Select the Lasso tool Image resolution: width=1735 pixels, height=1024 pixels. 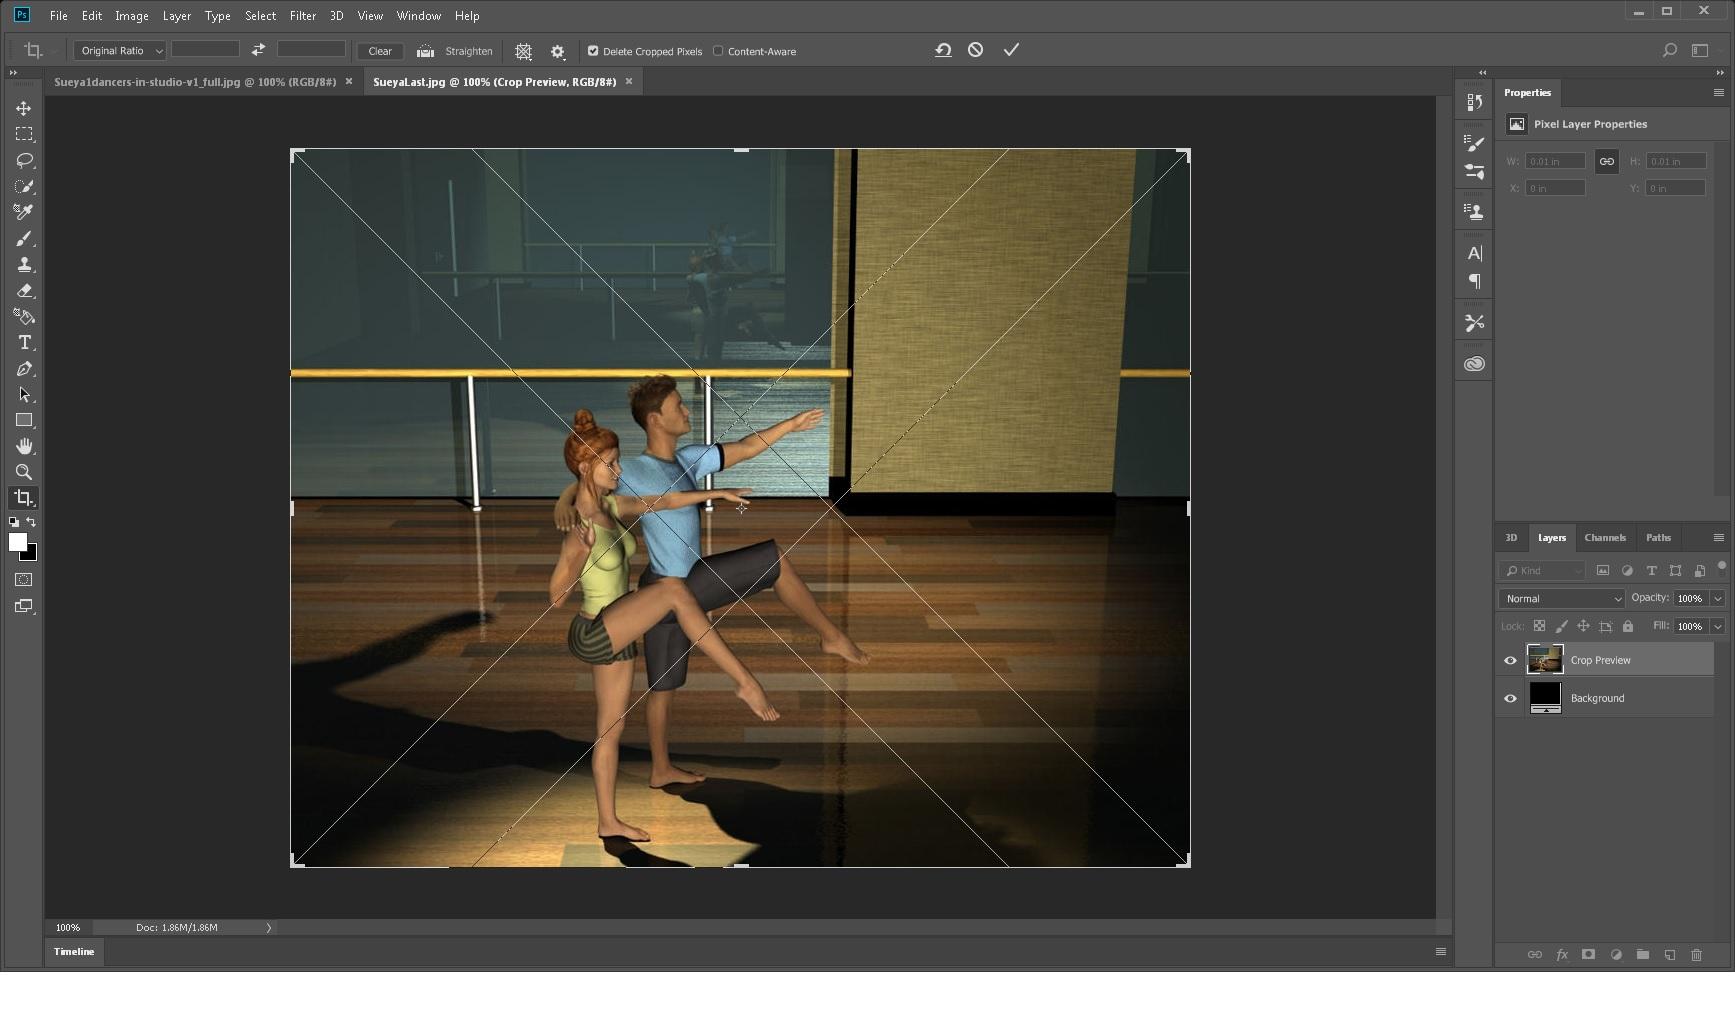[x=24, y=160]
